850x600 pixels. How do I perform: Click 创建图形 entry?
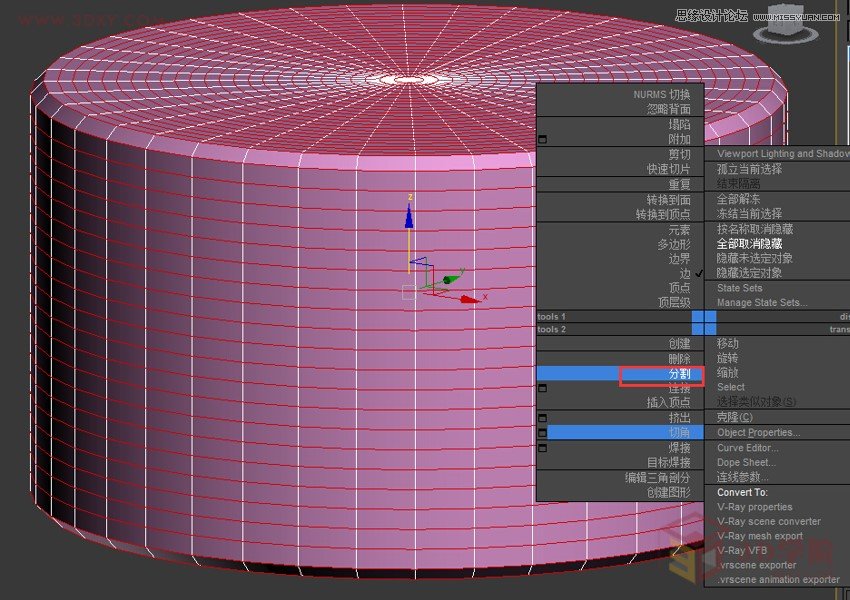click(x=668, y=492)
